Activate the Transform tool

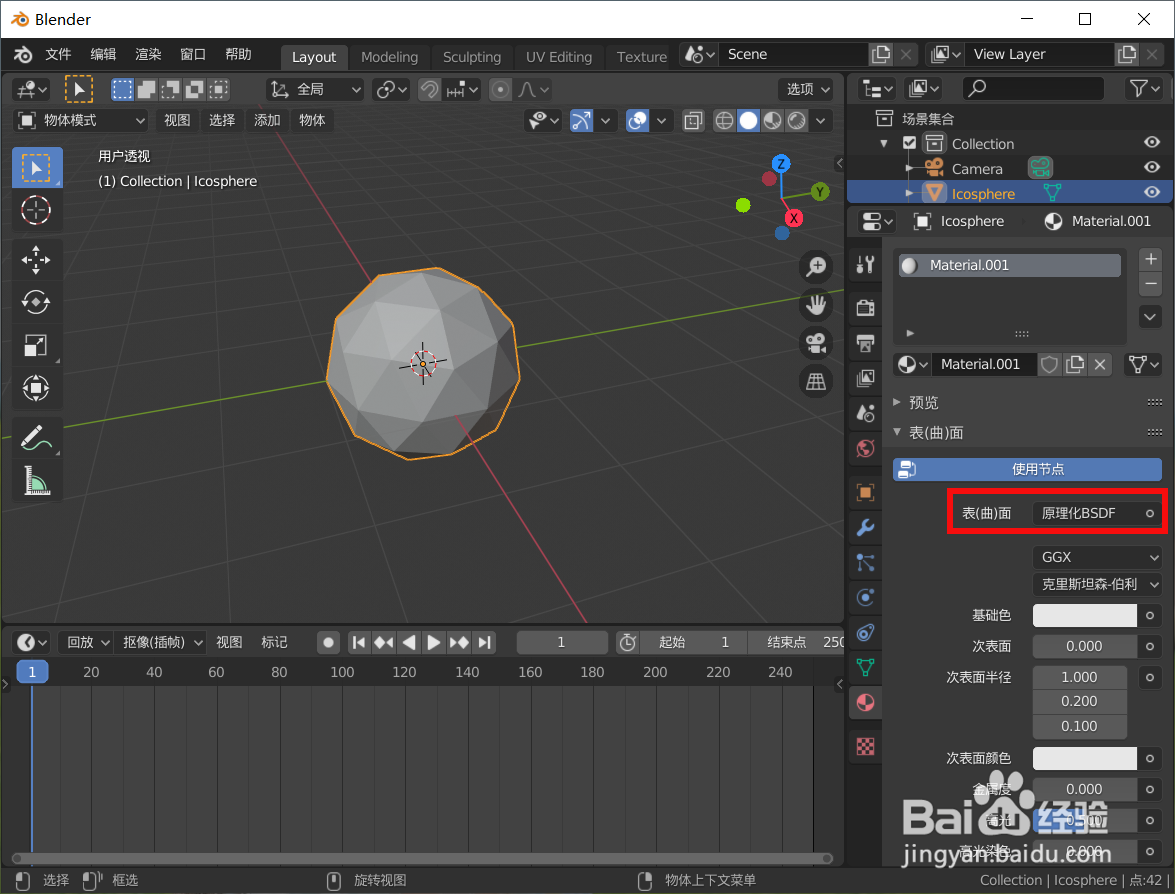tap(37, 388)
